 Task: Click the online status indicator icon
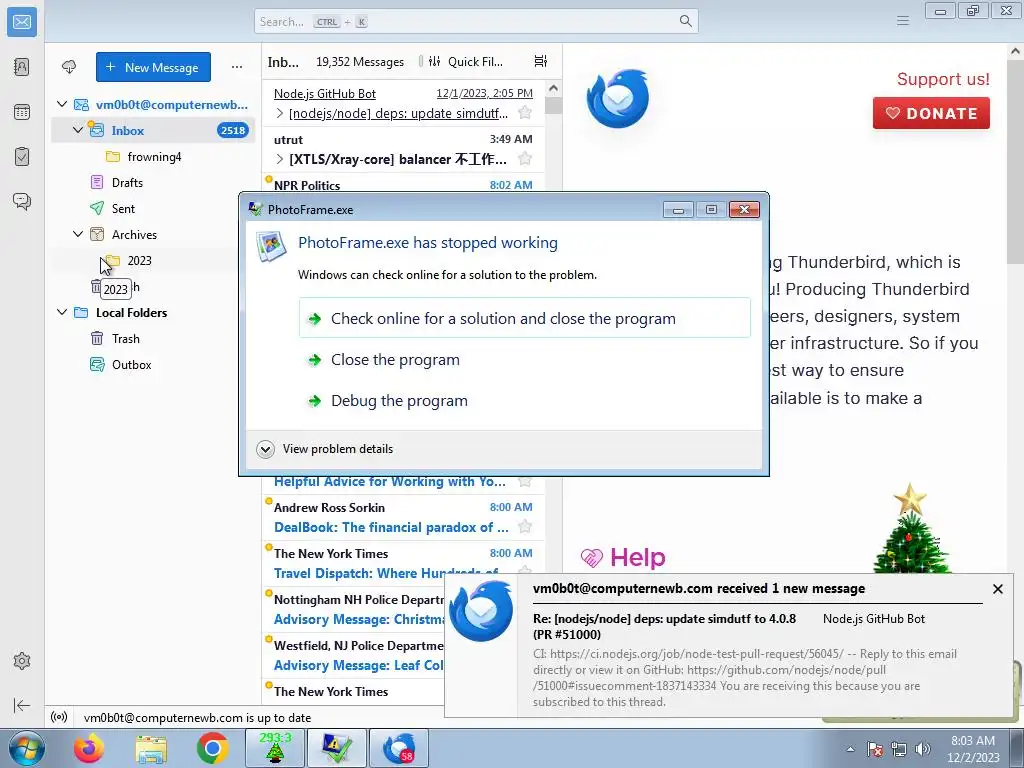coord(59,717)
